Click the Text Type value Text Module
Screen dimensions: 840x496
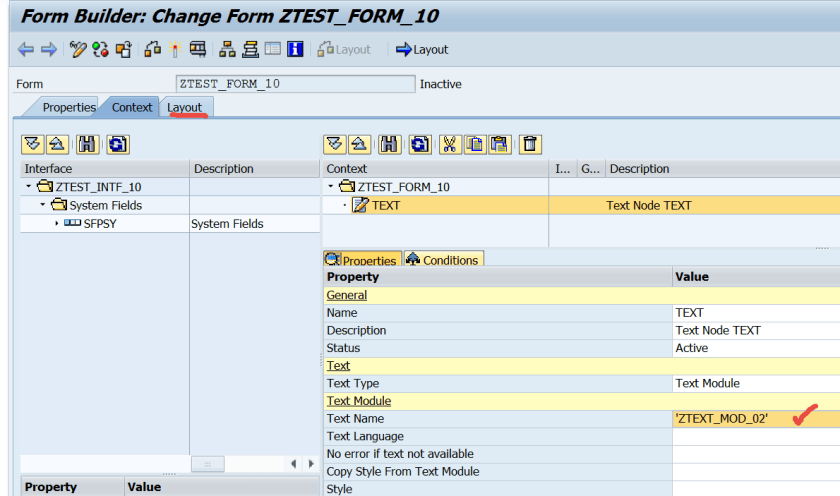(x=707, y=384)
